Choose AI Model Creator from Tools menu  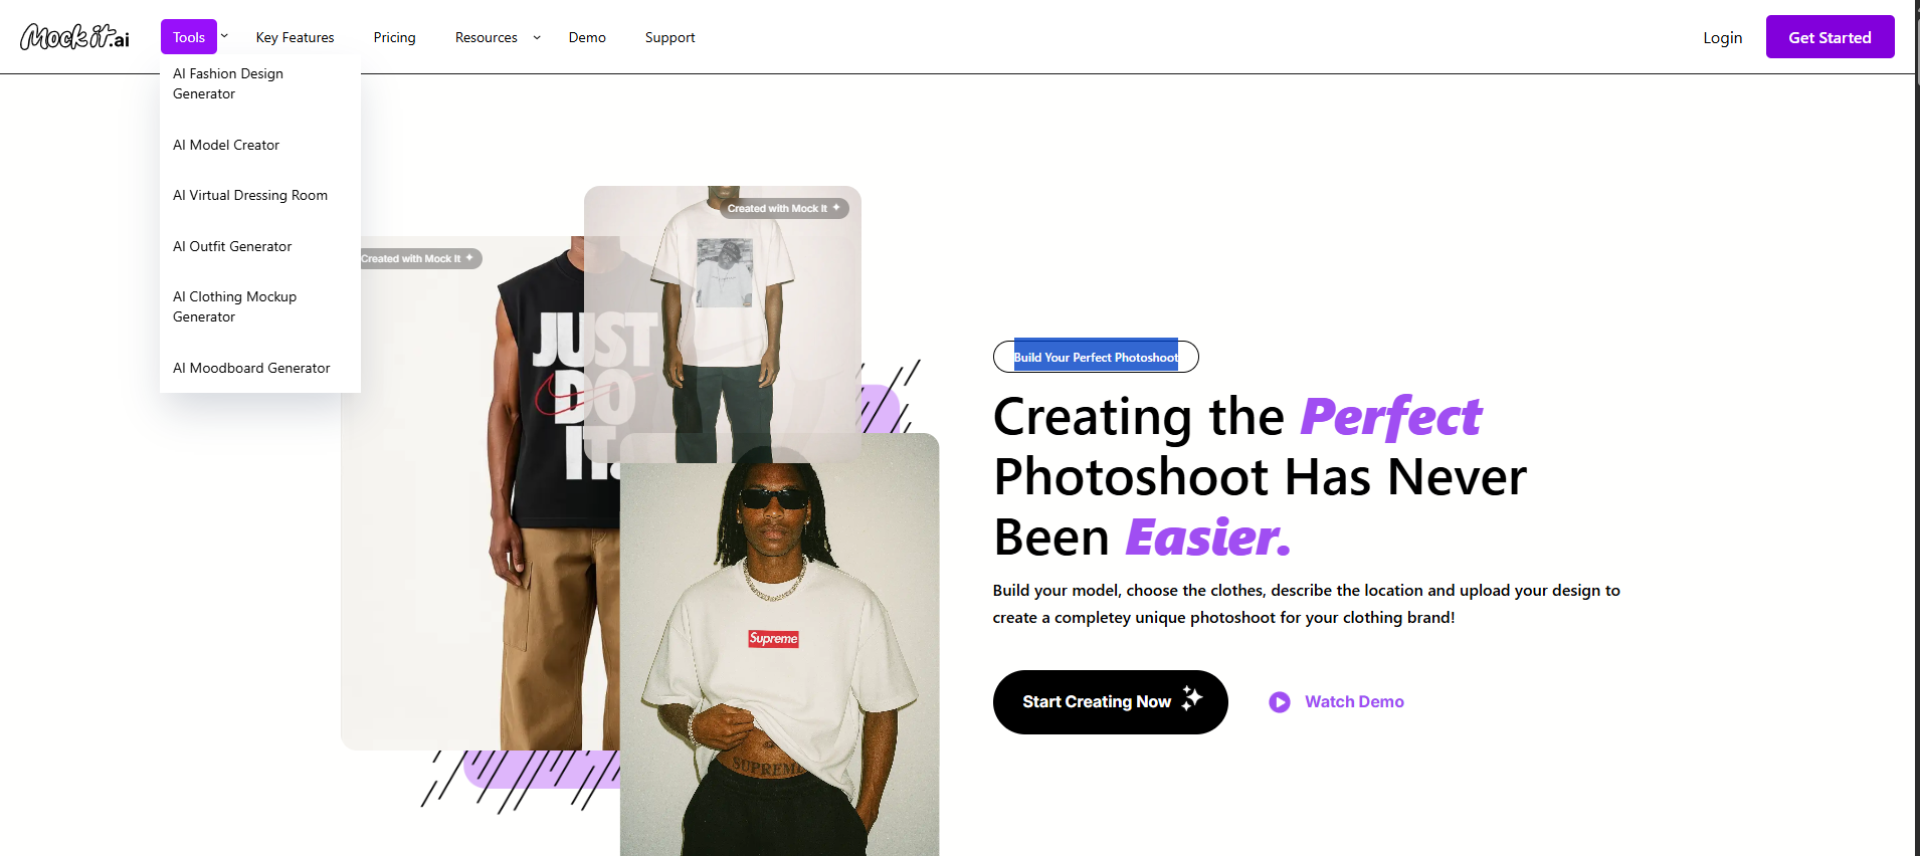(226, 145)
